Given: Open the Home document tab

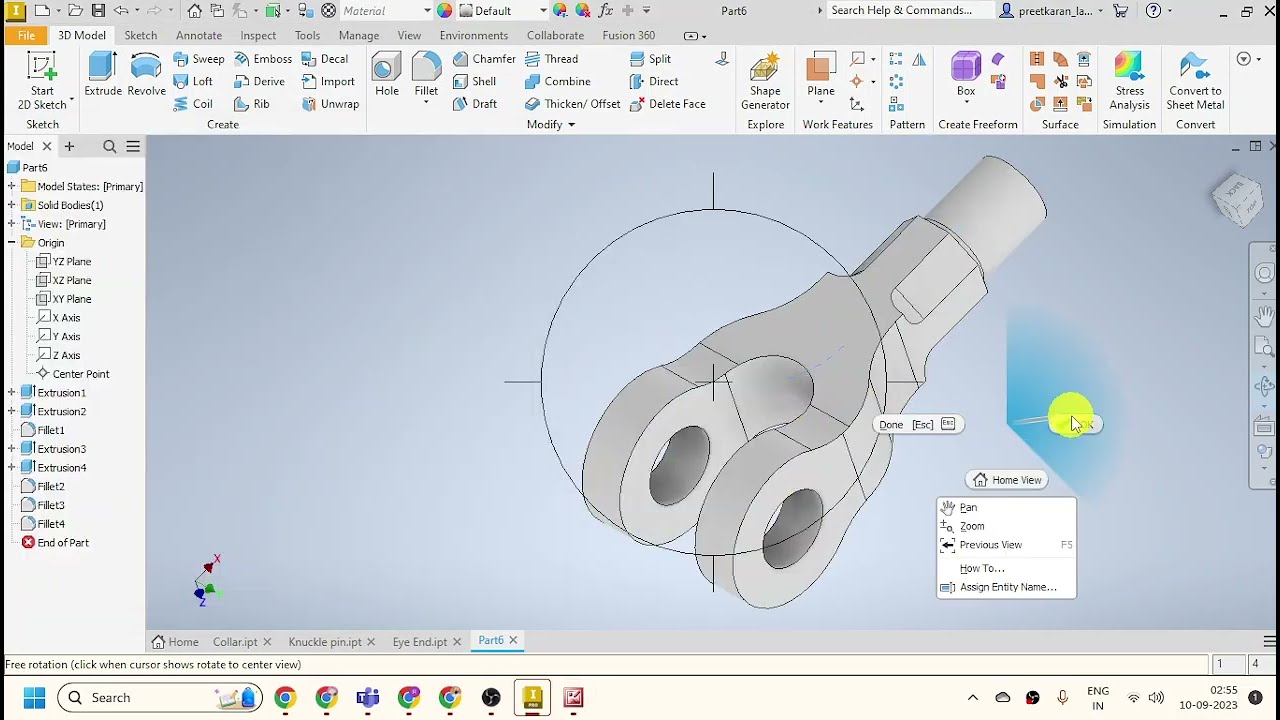Looking at the screenshot, I should 175,642.
